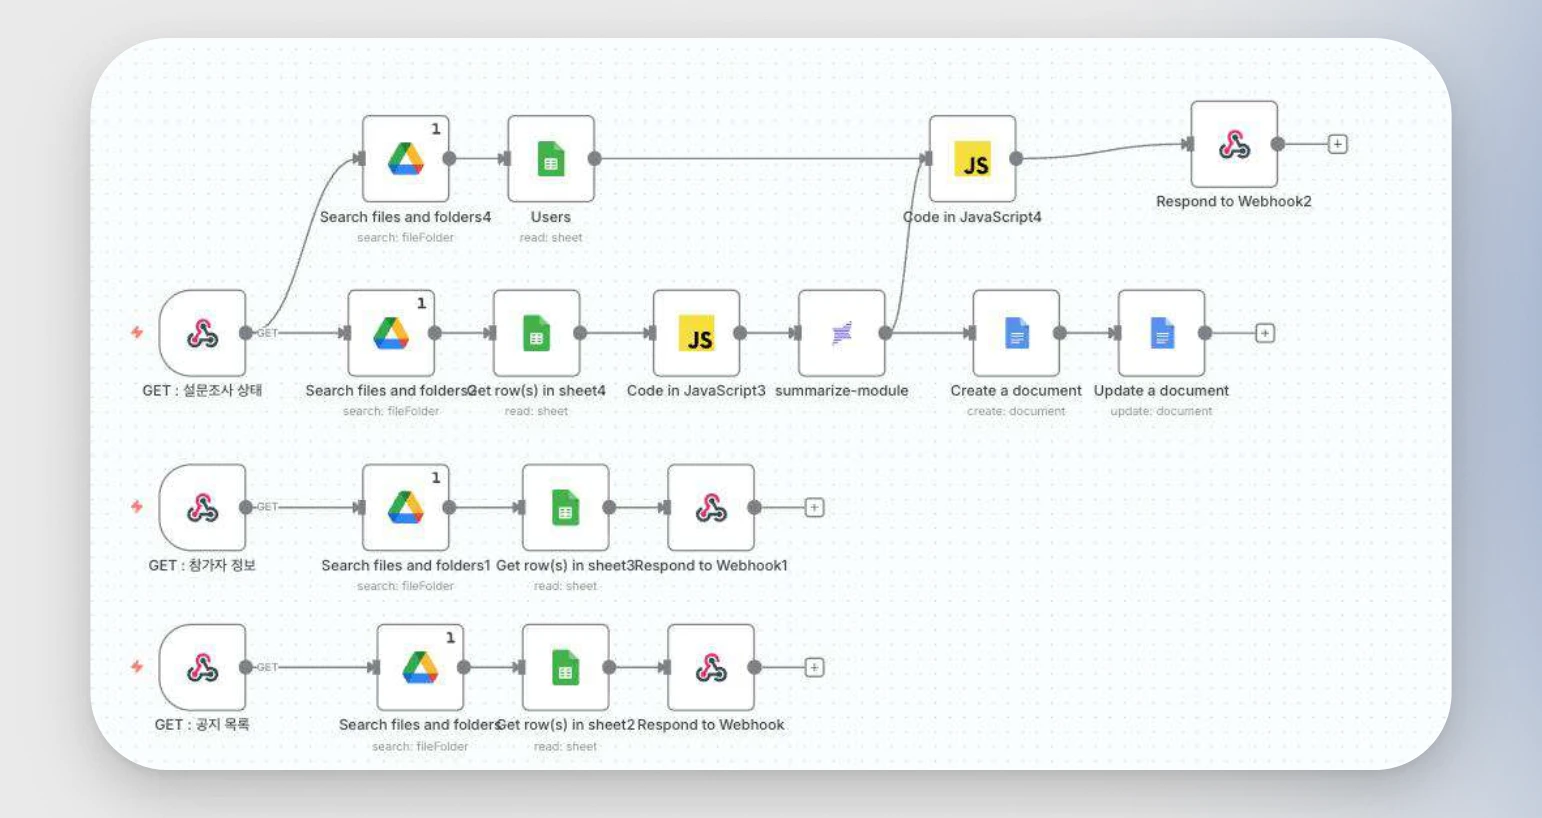Screen dimensions: 1542x818
Task: Open the 'Search files and folders1' node
Action: (405, 507)
